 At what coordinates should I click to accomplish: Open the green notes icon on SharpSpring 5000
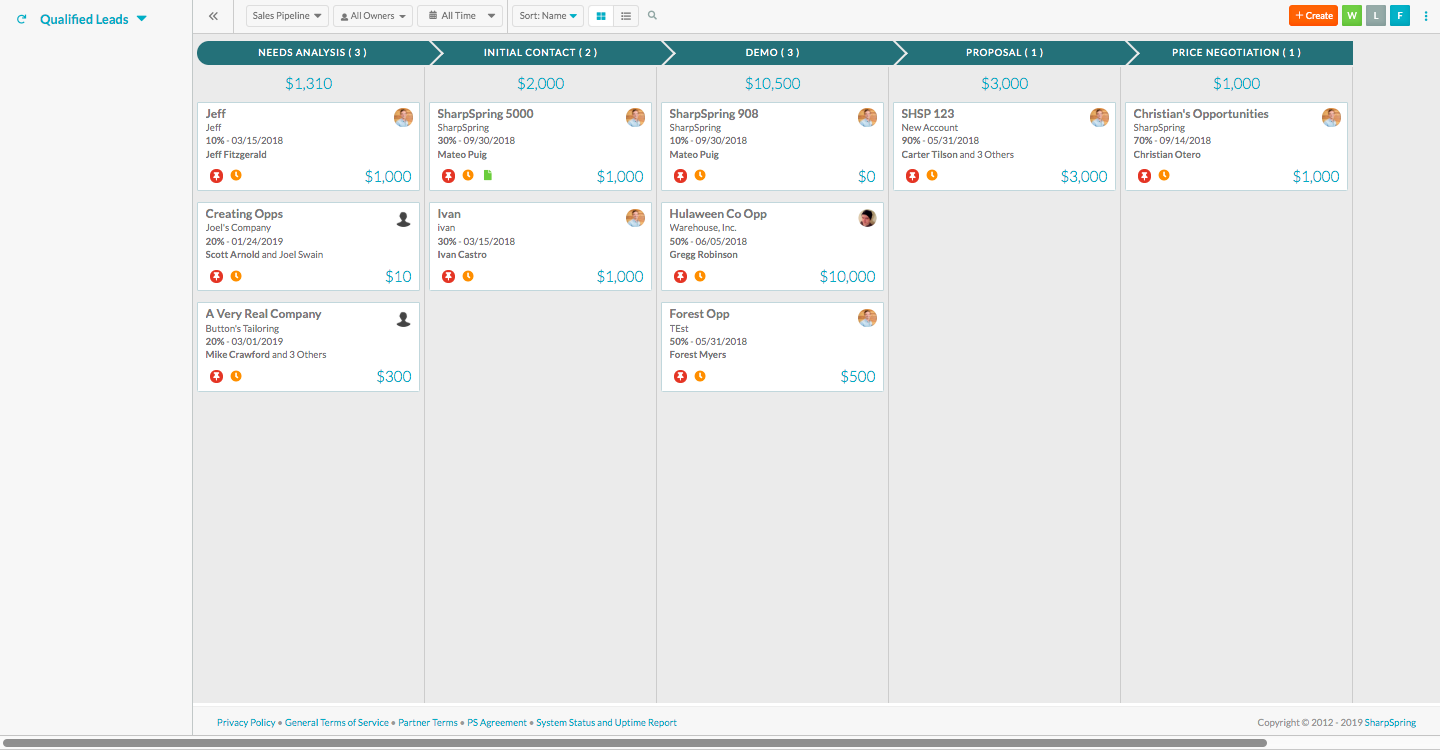pyautogui.click(x=487, y=175)
